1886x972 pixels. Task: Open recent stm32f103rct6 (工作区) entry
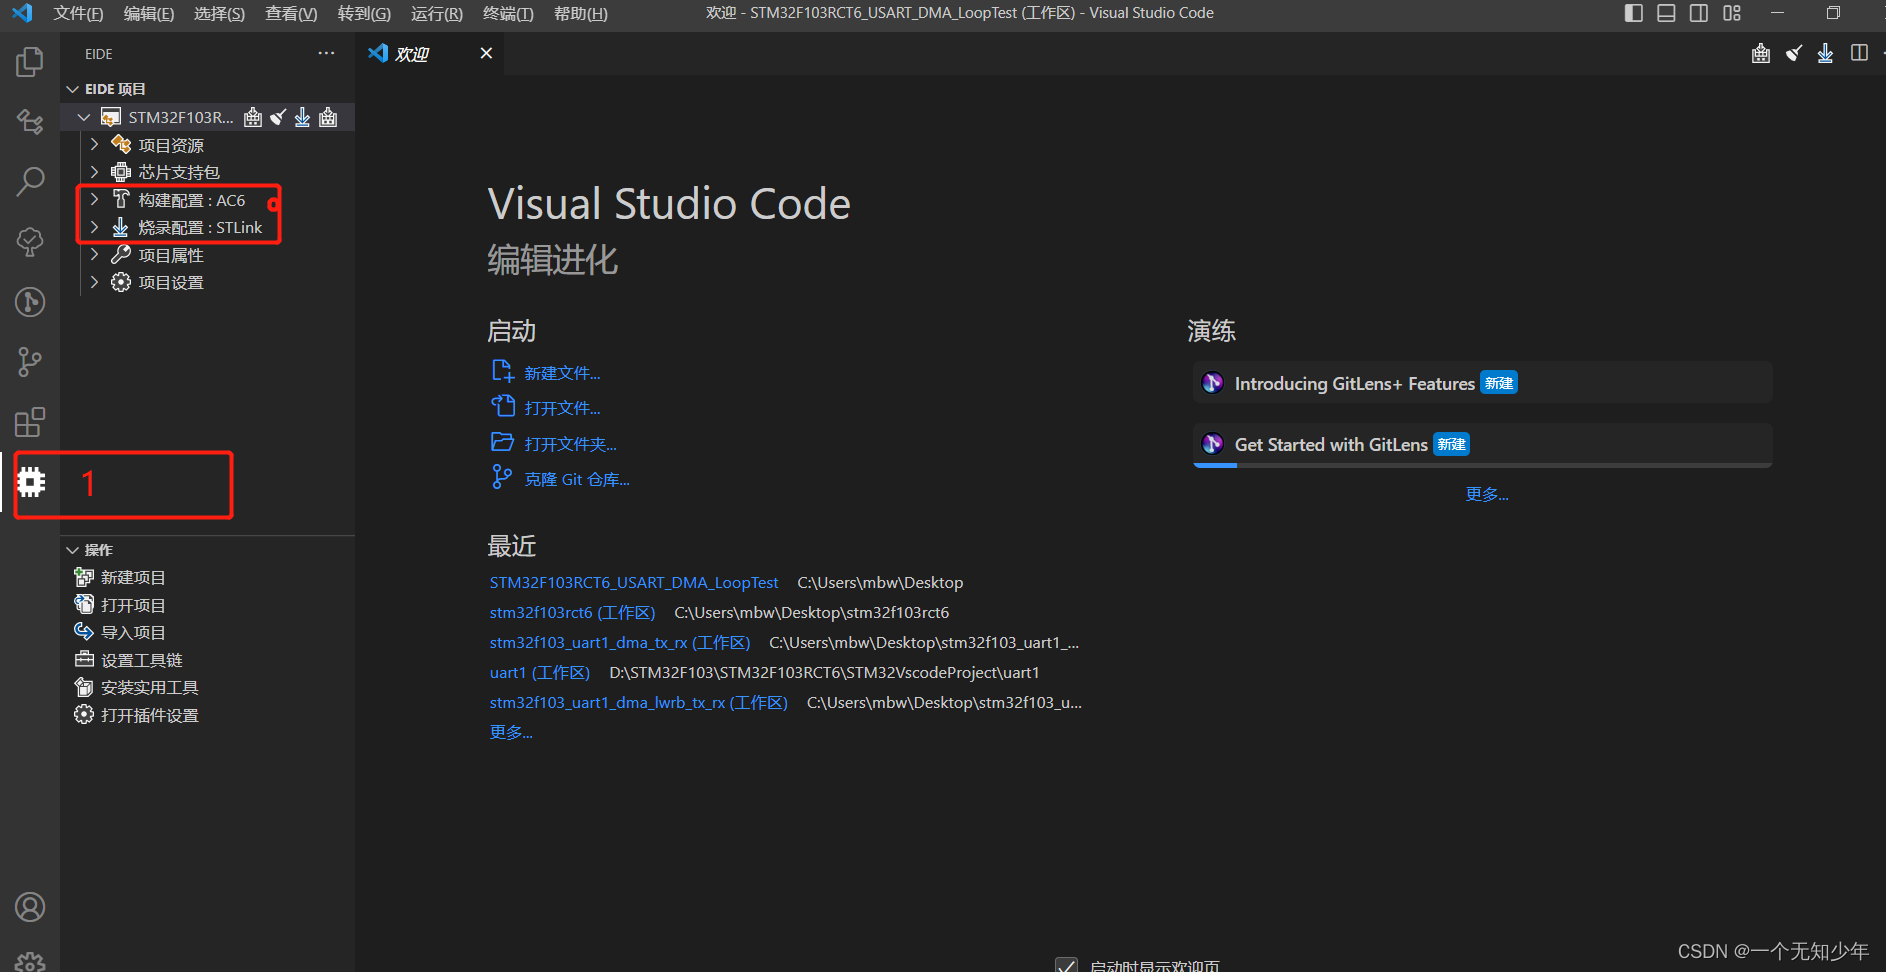[x=572, y=612]
